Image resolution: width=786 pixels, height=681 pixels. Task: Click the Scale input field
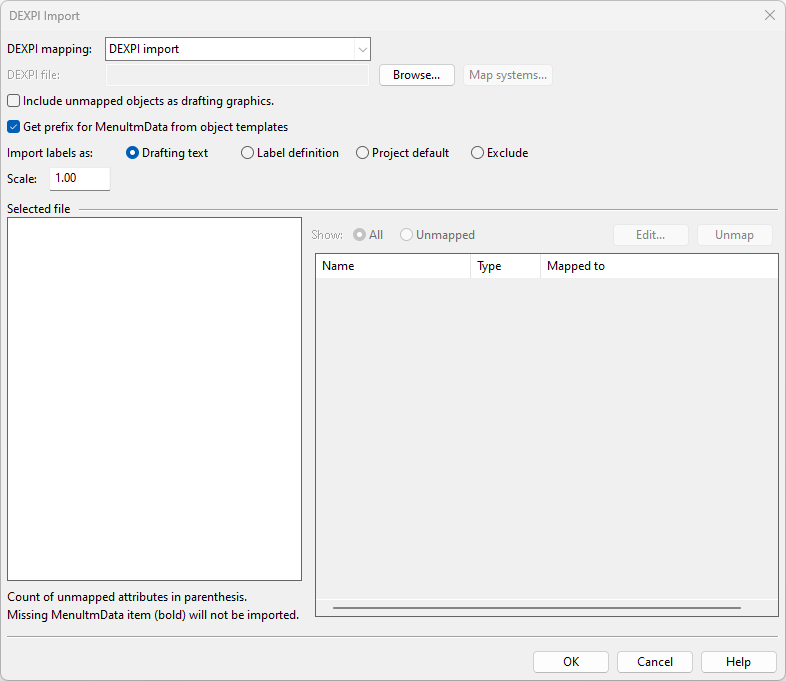(x=79, y=178)
